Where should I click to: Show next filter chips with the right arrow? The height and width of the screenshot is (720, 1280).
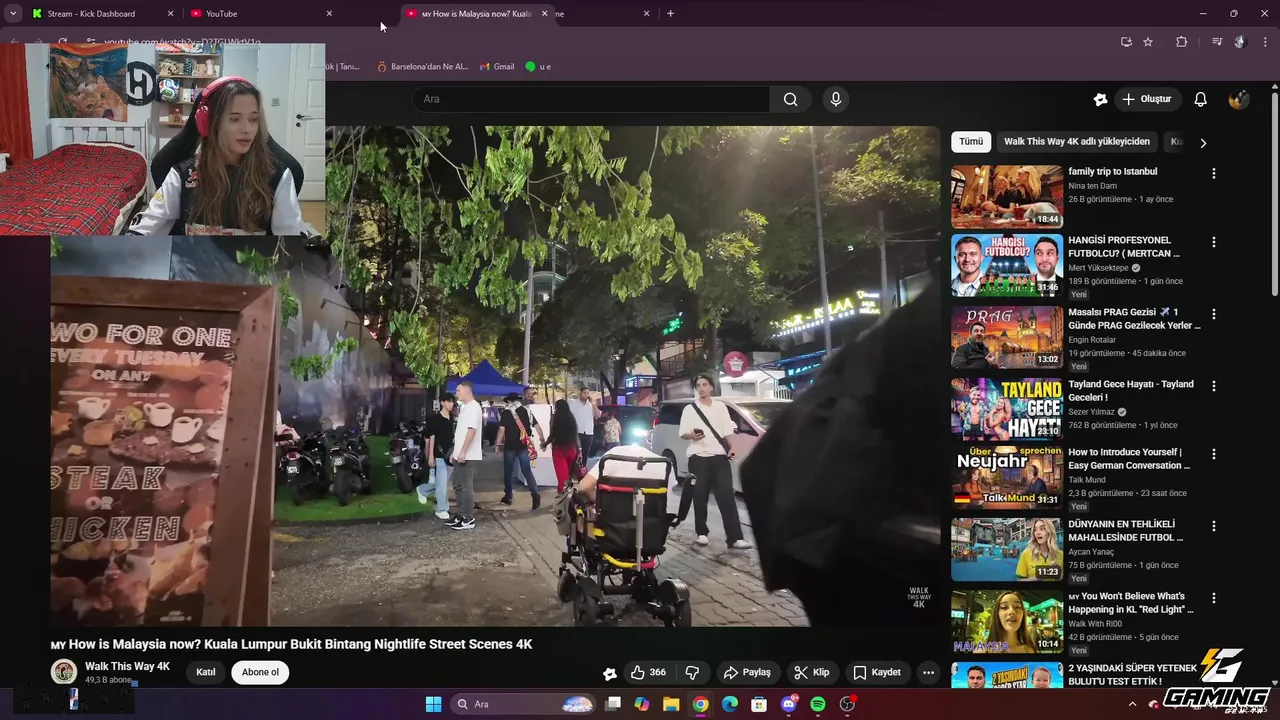pyautogui.click(x=1203, y=142)
